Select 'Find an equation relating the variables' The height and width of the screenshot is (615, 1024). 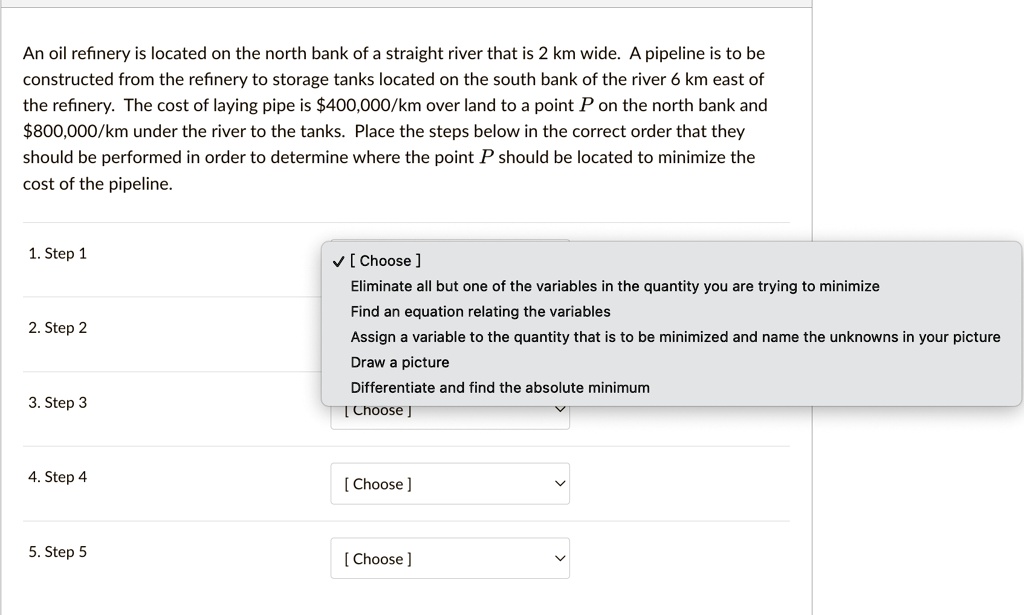(480, 312)
